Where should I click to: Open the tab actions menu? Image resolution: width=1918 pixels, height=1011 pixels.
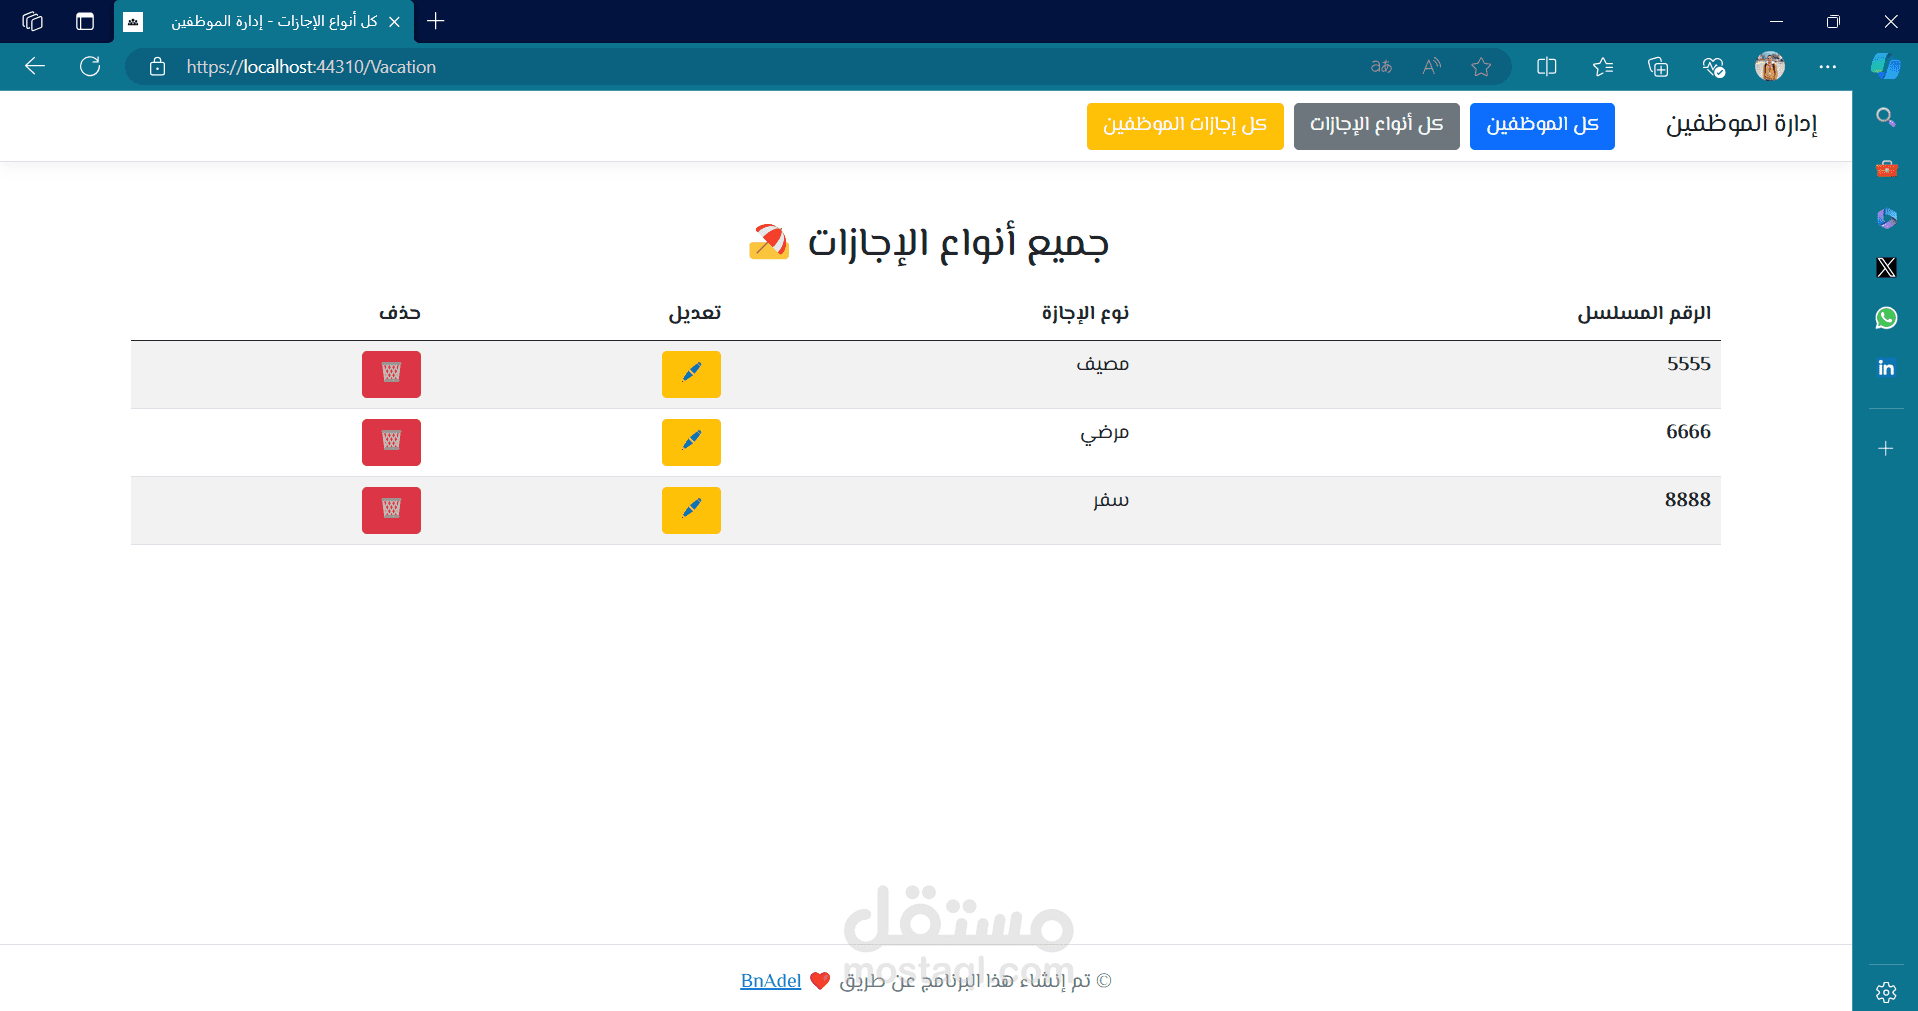coord(85,21)
